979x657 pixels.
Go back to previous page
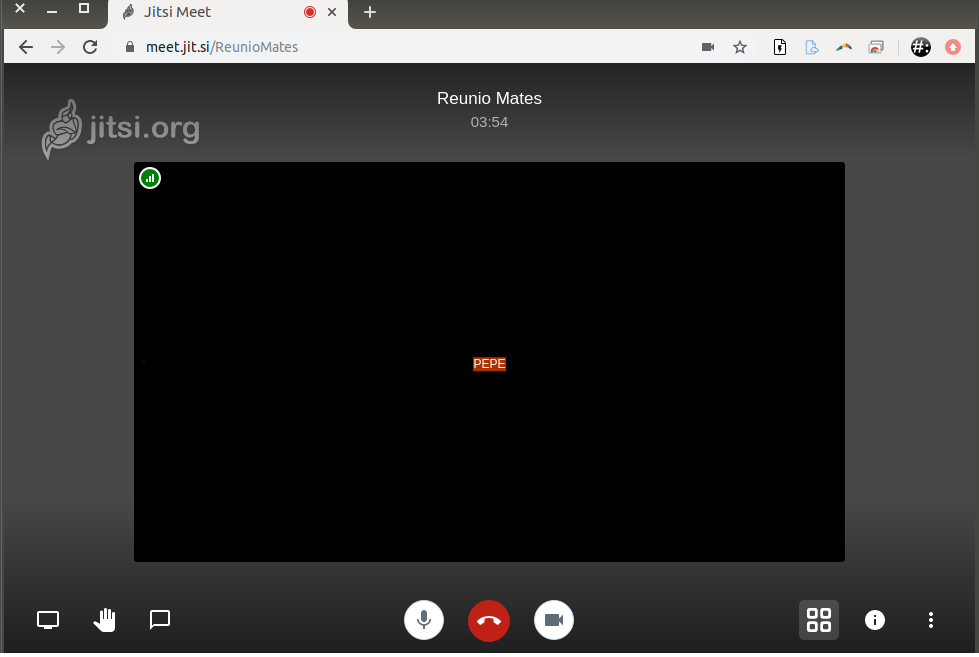pyautogui.click(x=26, y=47)
